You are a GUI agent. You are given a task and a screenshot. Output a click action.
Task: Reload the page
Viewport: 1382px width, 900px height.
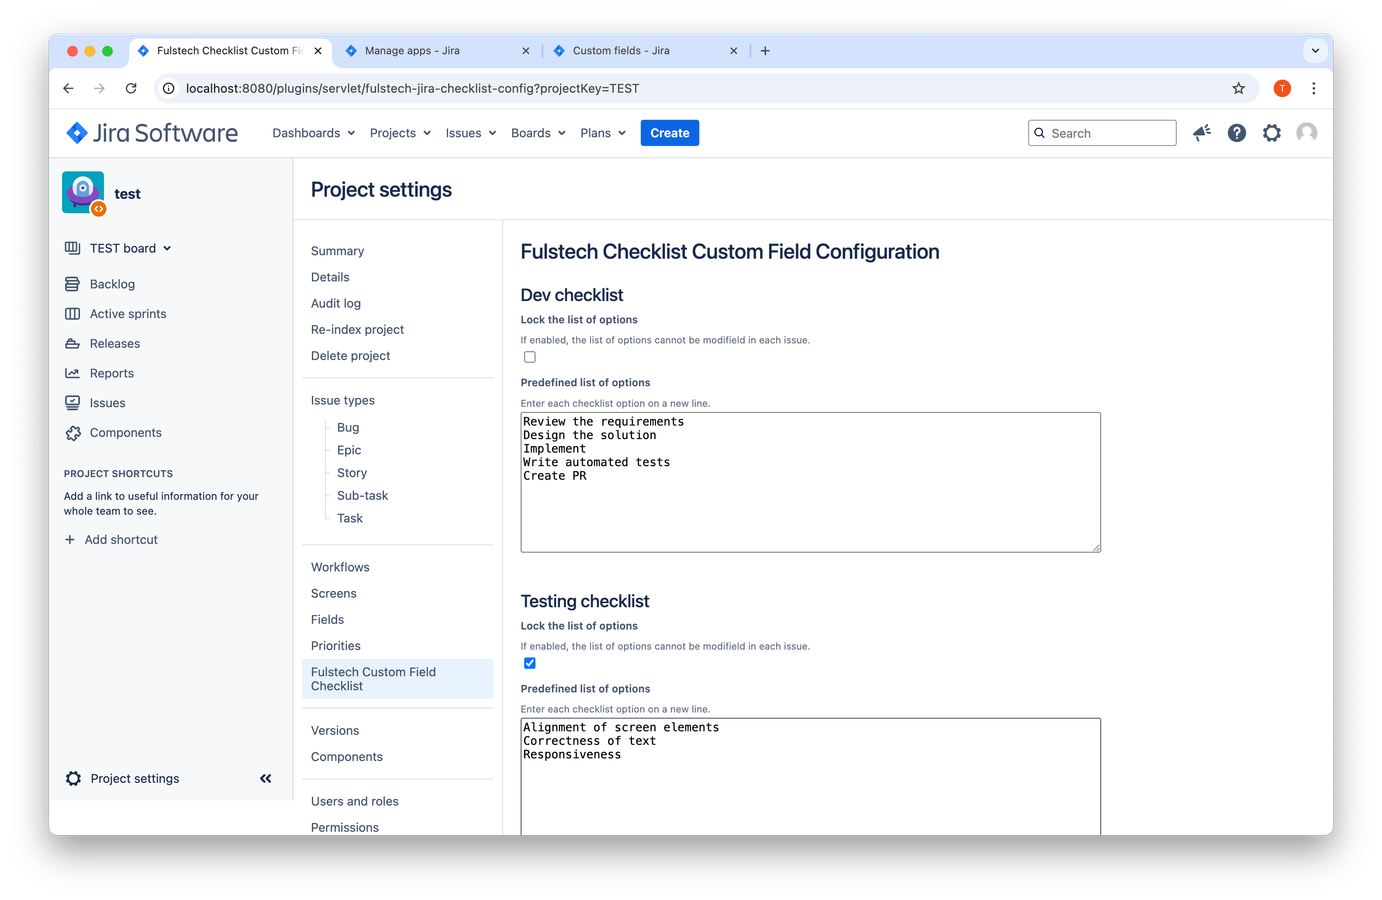(131, 88)
